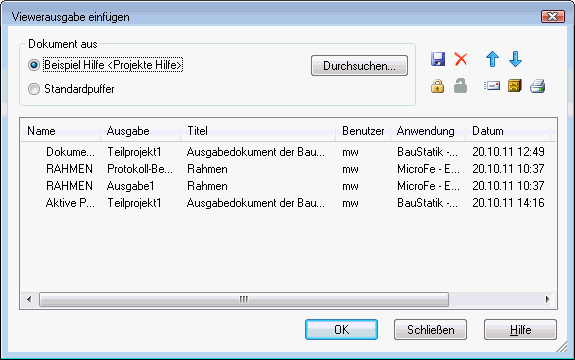Image resolution: width=575 pixels, height=360 pixels.
Task: Click the Schließen button
Action: [431, 330]
